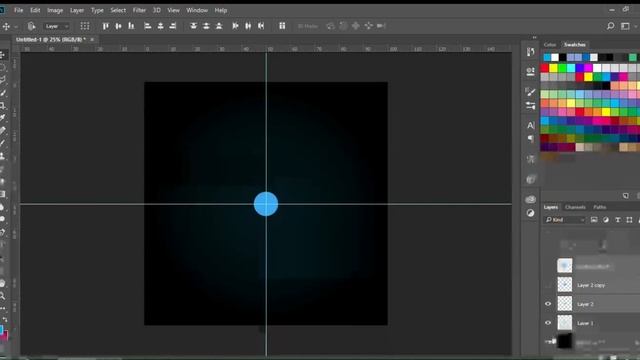Show Layer 2 copy via visibility box
This screenshot has height=360, width=640.
(x=548, y=285)
